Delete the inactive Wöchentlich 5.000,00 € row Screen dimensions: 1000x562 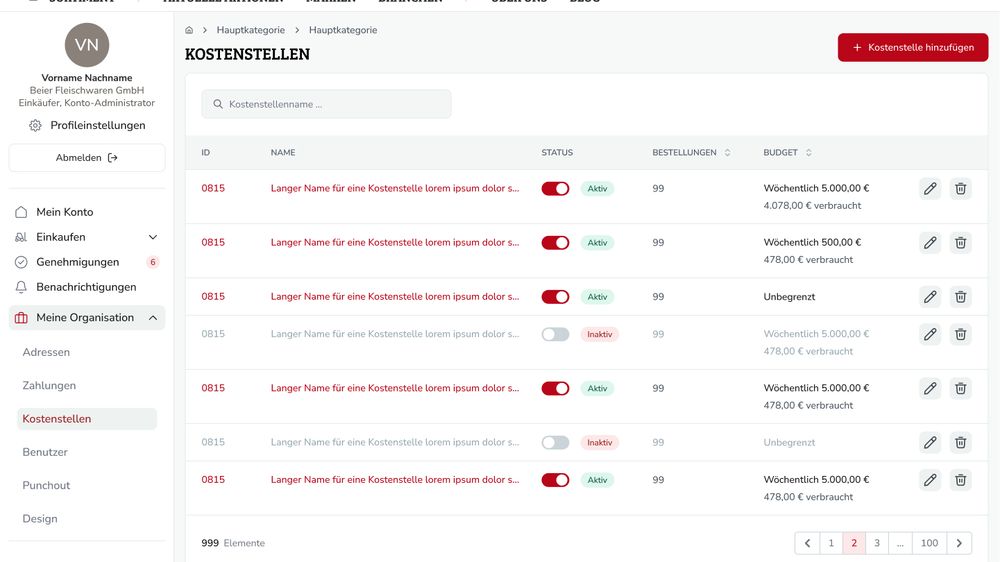pos(960,334)
